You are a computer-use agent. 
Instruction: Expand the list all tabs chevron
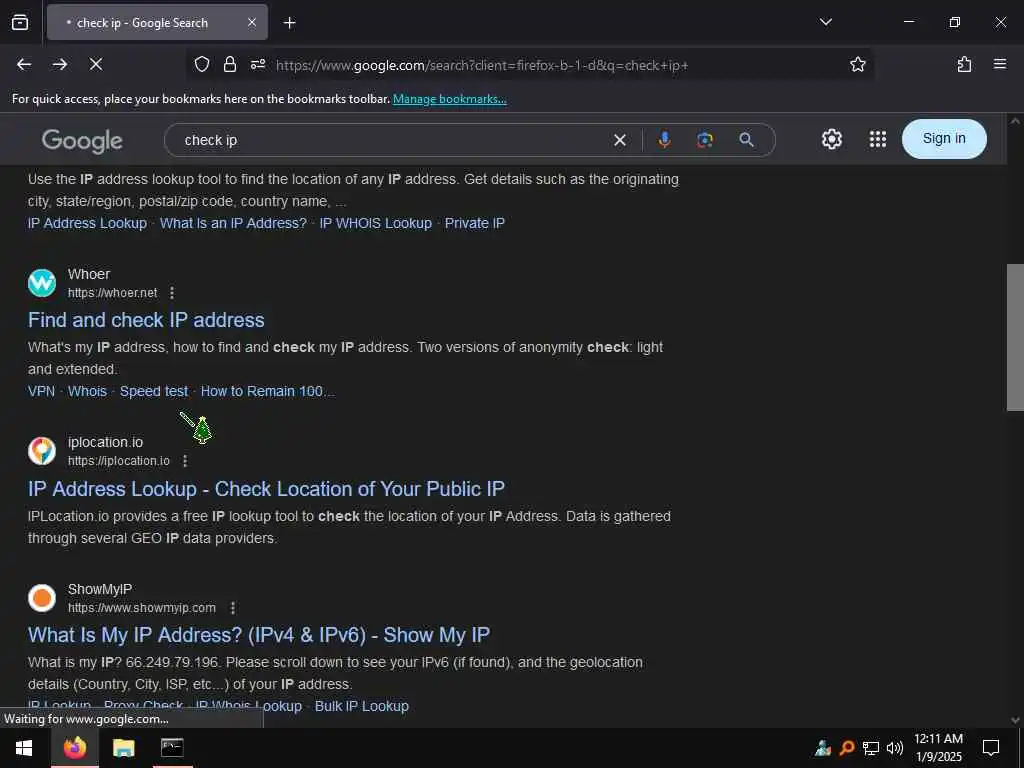click(x=825, y=22)
